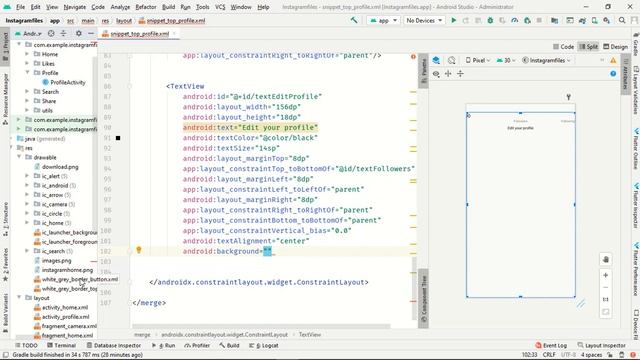The width and height of the screenshot is (640, 360).
Task: Open ProfileActivity class in project tree
Action: tap(64, 82)
